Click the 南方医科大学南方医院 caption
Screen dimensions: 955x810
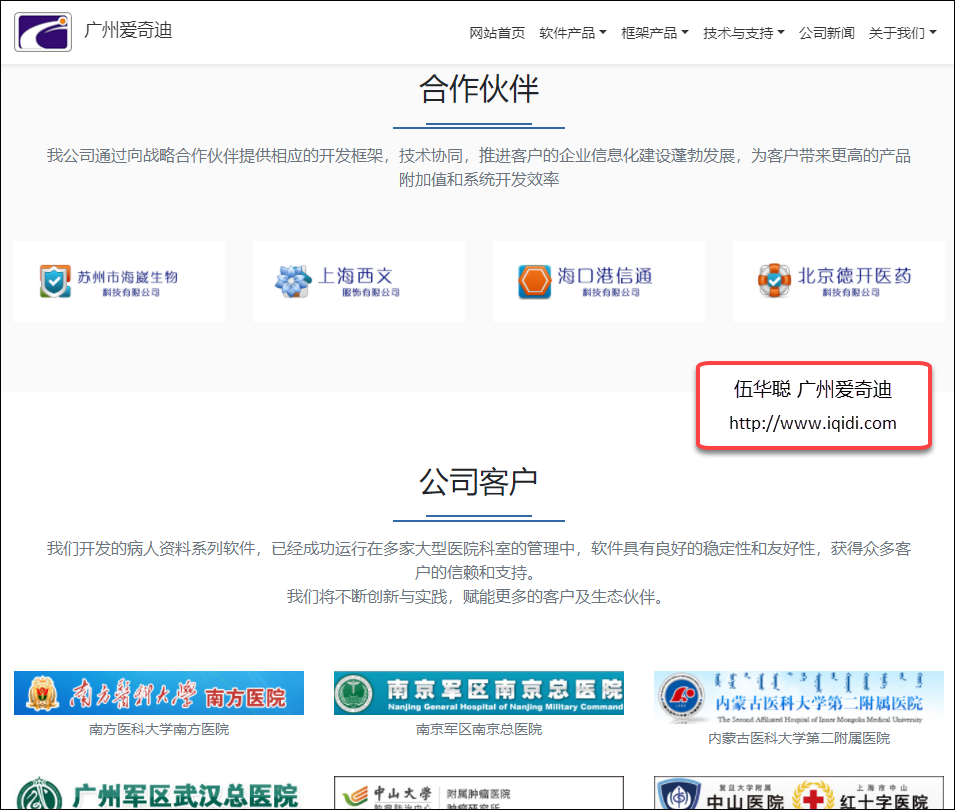coord(159,729)
